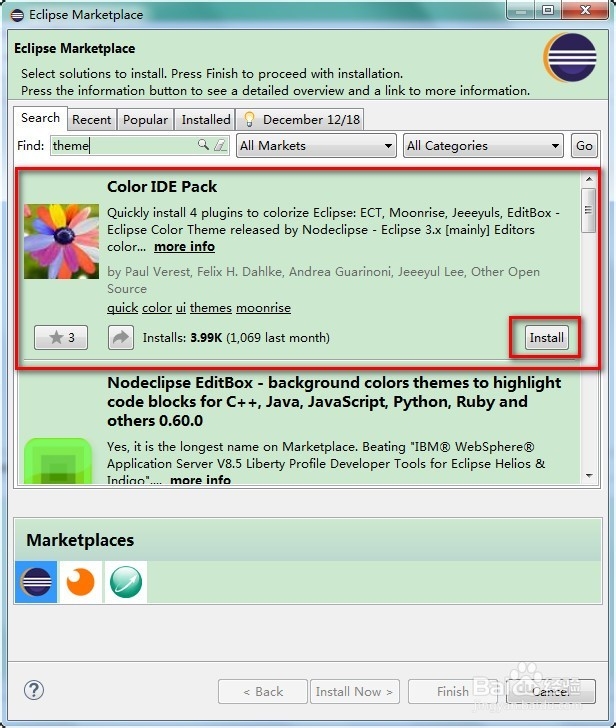The width and height of the screenshot is (616, 728).
Task: Click the Finish button
Action: tap(453, 692)
